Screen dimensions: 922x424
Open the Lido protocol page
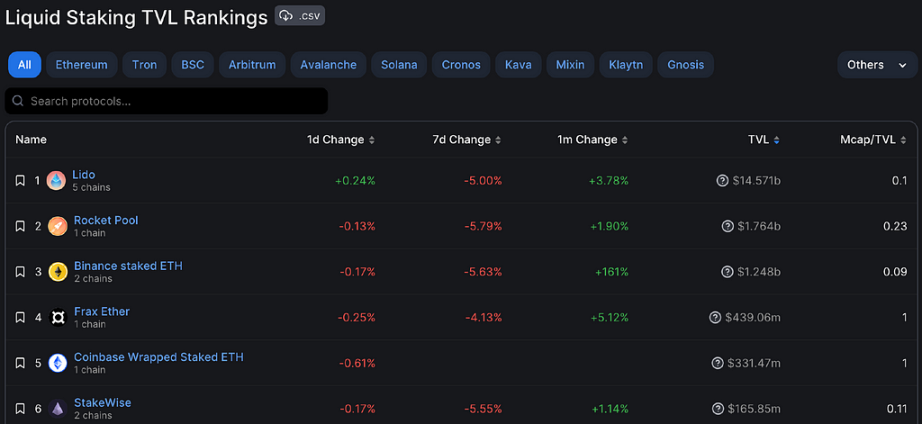coord(83,175)
